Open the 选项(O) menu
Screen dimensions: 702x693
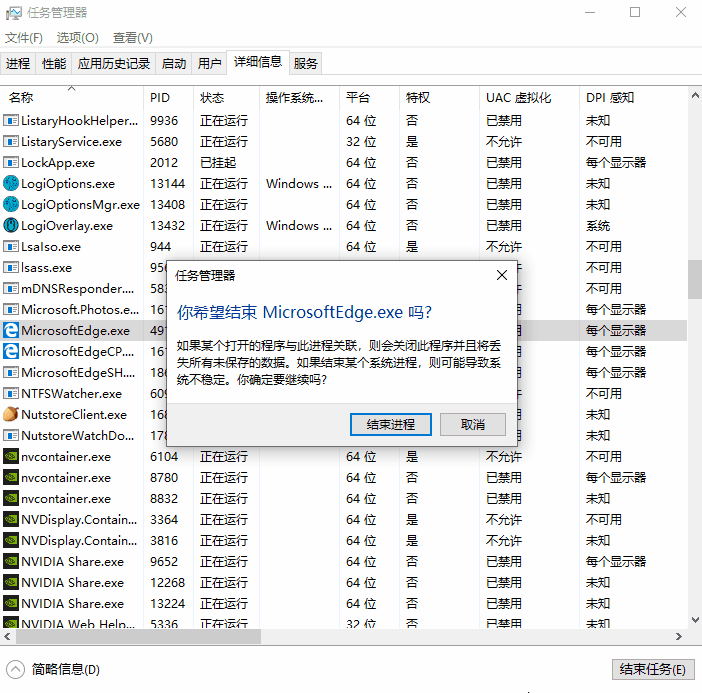tap(77, 38)
